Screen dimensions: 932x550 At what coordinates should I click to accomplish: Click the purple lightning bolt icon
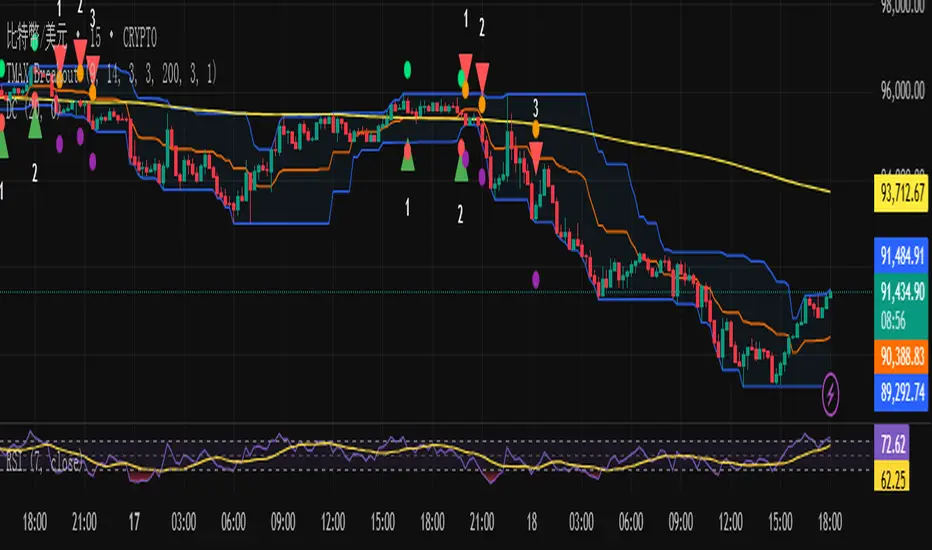830,394
